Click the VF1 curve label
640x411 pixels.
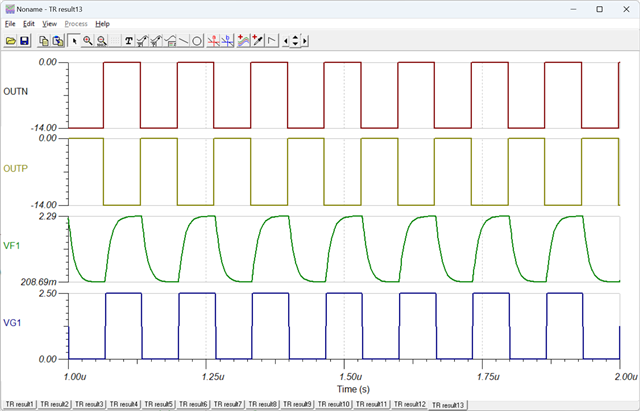pyautogui.click(x=11, y=246)
